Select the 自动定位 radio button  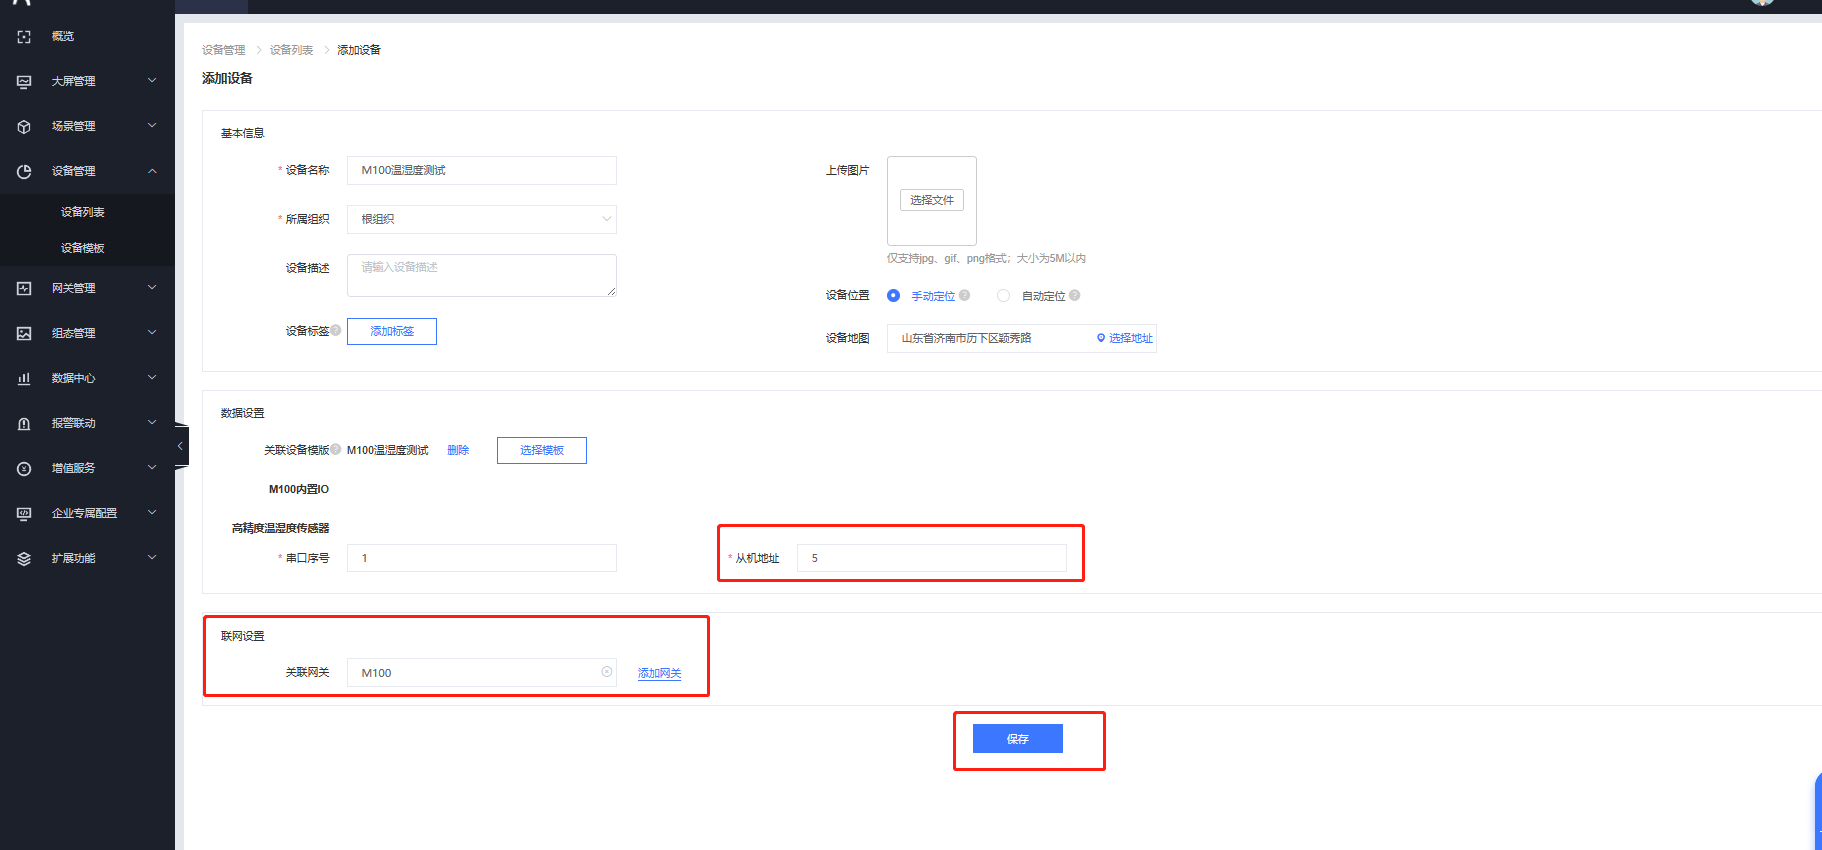(1003, 296)
